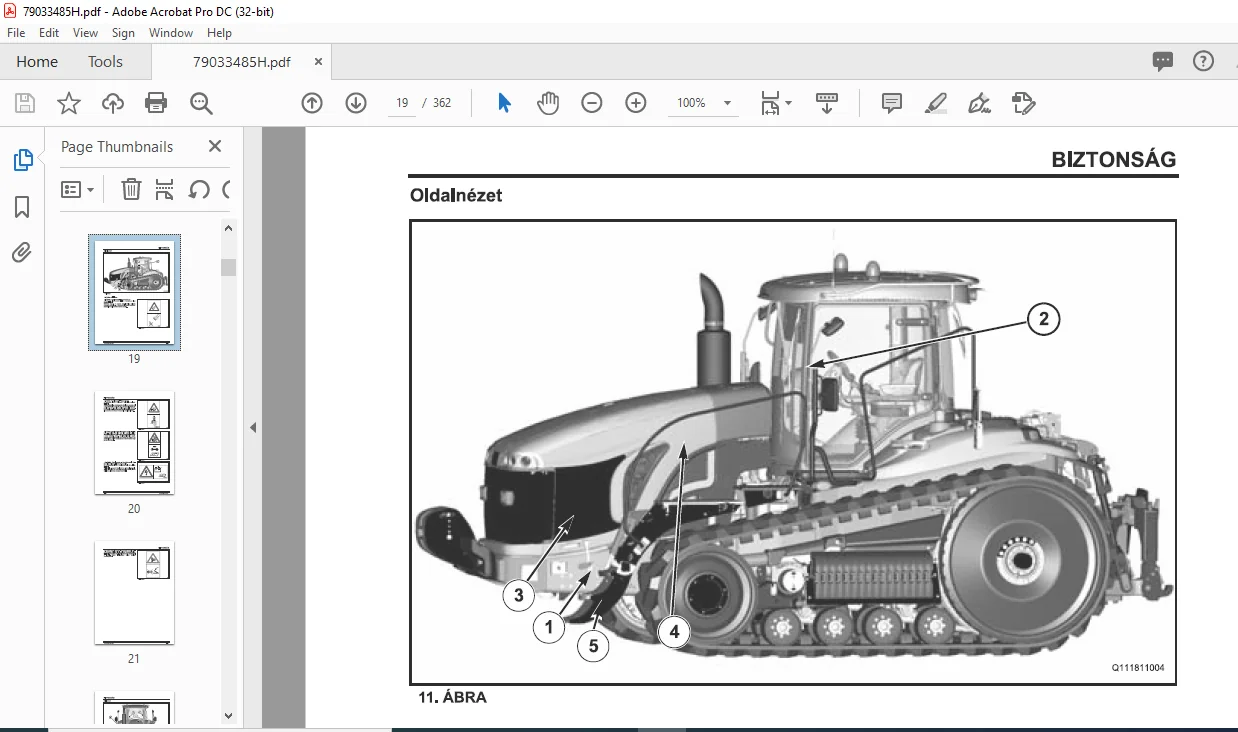
Task: Click the upload to cloud icon
Action: click(x=112, y=103)
